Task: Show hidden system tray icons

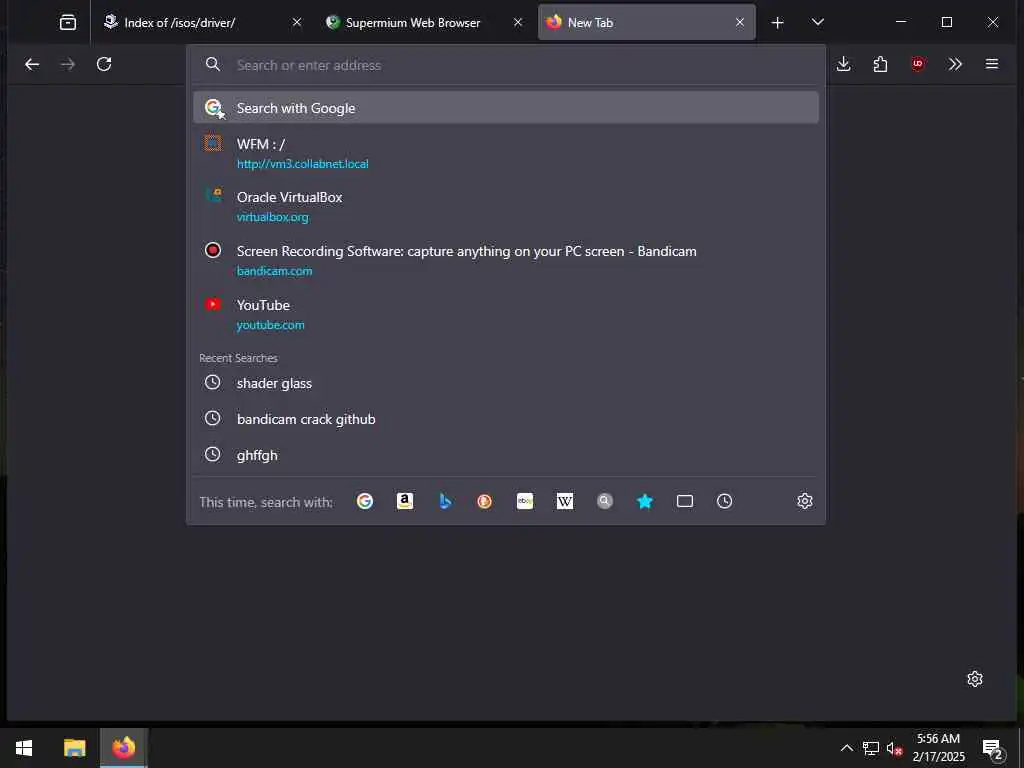Action: pos(846,748)
